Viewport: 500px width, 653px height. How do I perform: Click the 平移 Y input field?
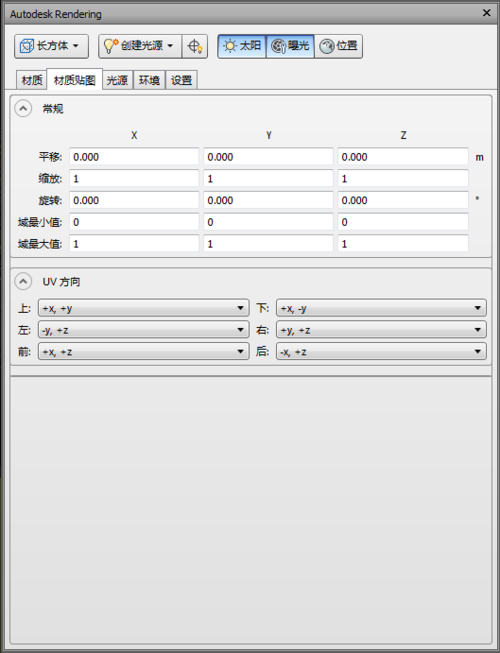(269, 157)
